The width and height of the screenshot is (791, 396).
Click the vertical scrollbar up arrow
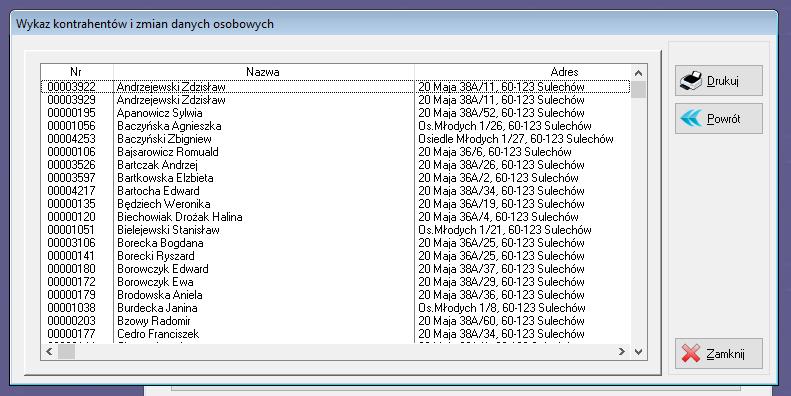point(638,73)
